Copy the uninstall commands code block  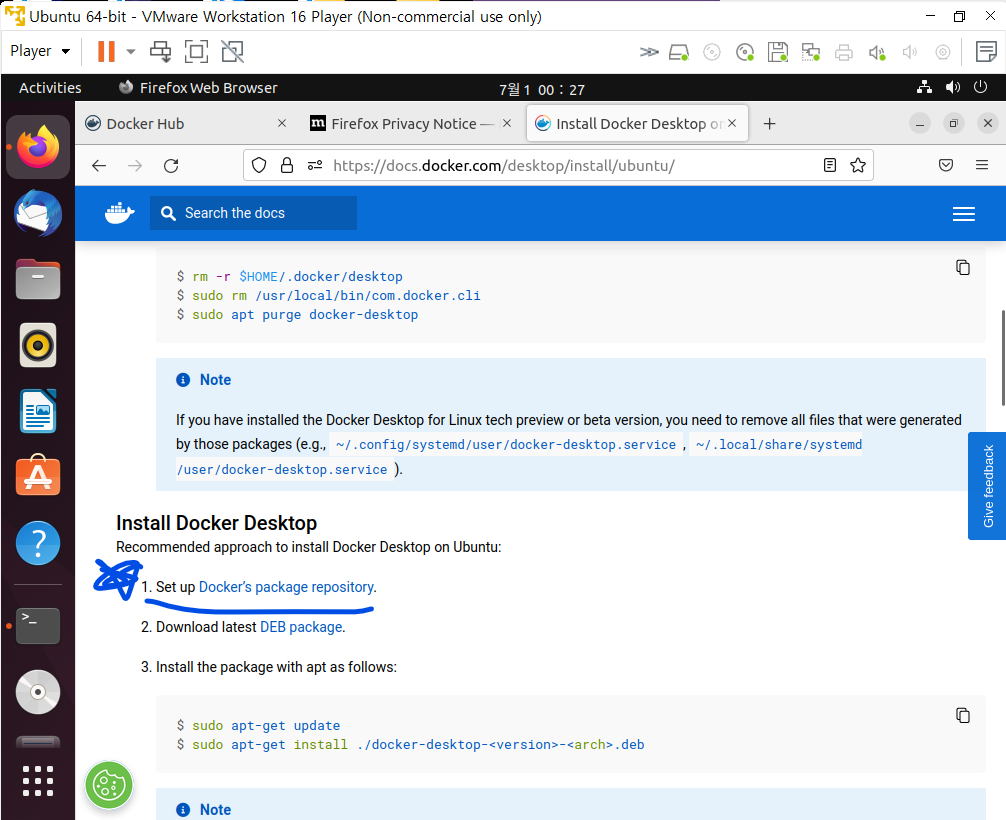coord(962,267)
